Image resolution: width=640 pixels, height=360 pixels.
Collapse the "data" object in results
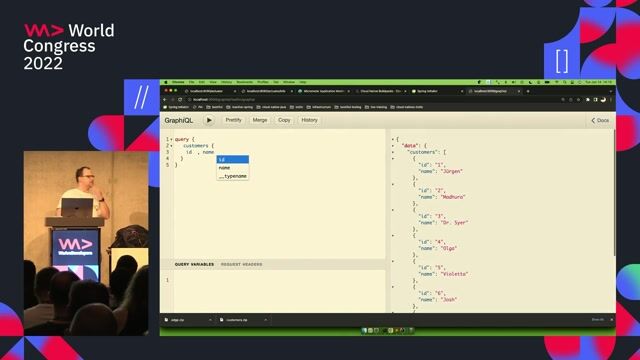[393, 146]
